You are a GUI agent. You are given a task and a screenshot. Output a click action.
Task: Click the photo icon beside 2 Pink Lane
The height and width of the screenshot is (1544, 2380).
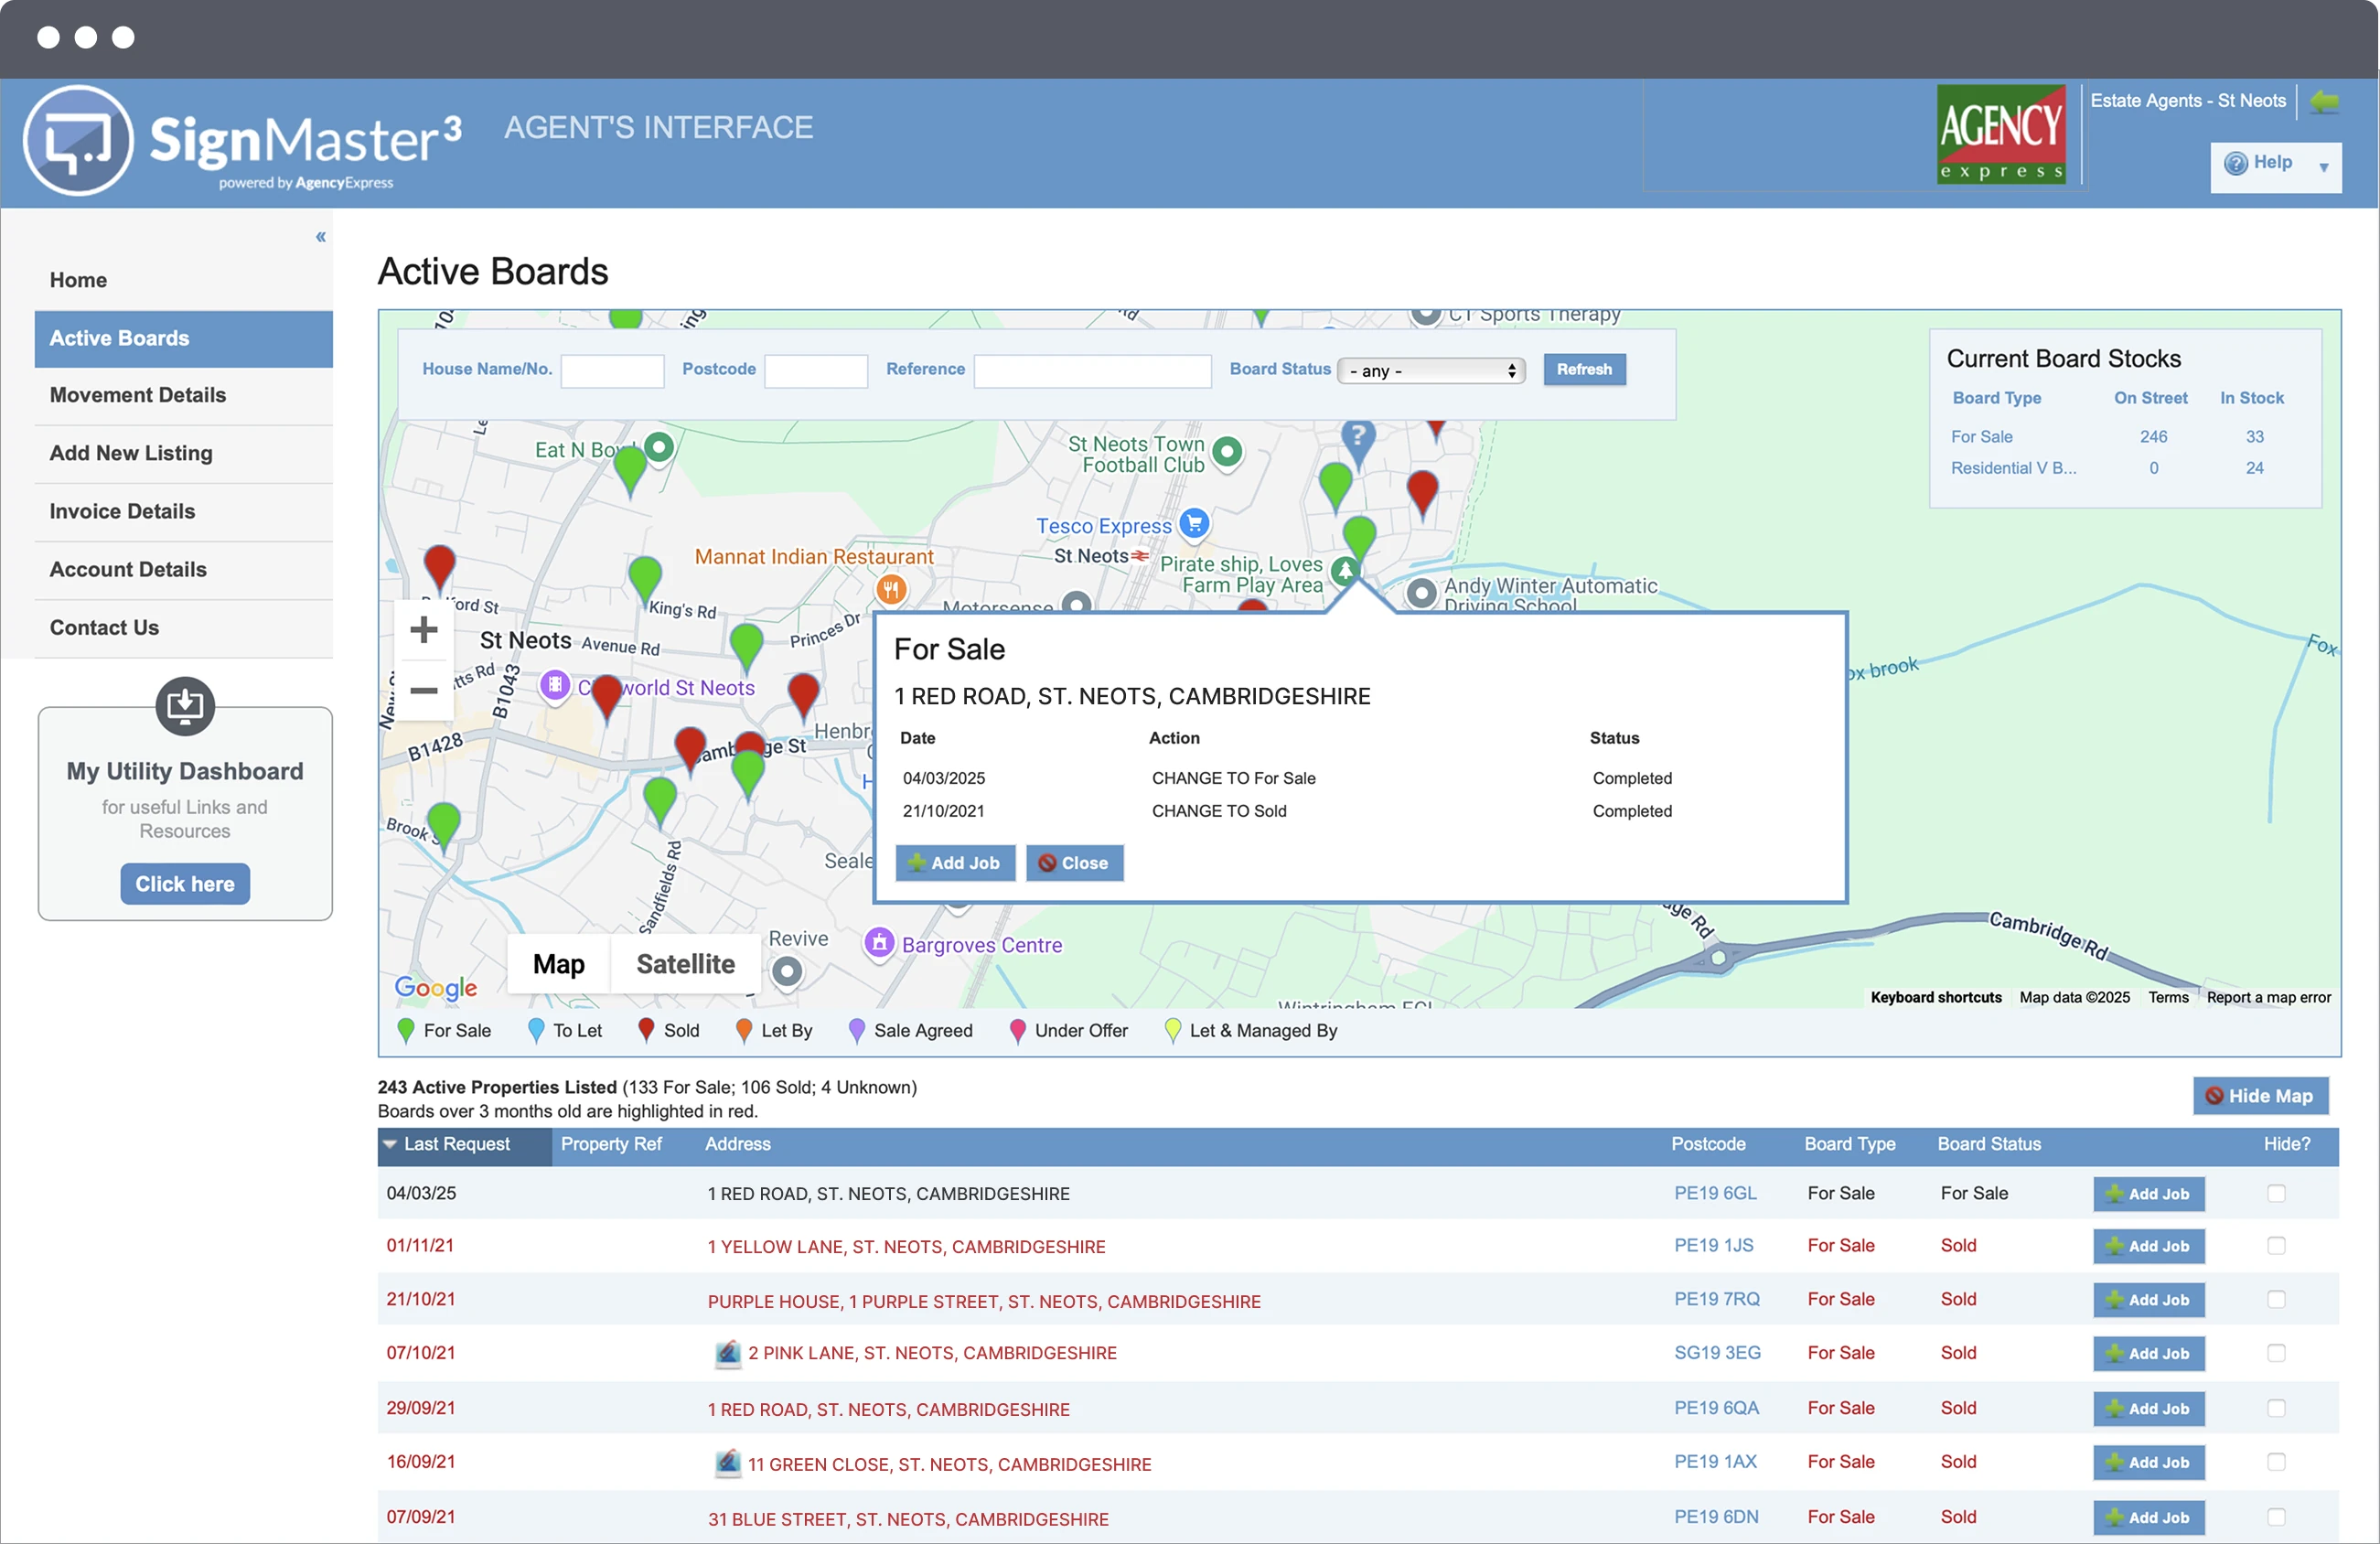729,1353
